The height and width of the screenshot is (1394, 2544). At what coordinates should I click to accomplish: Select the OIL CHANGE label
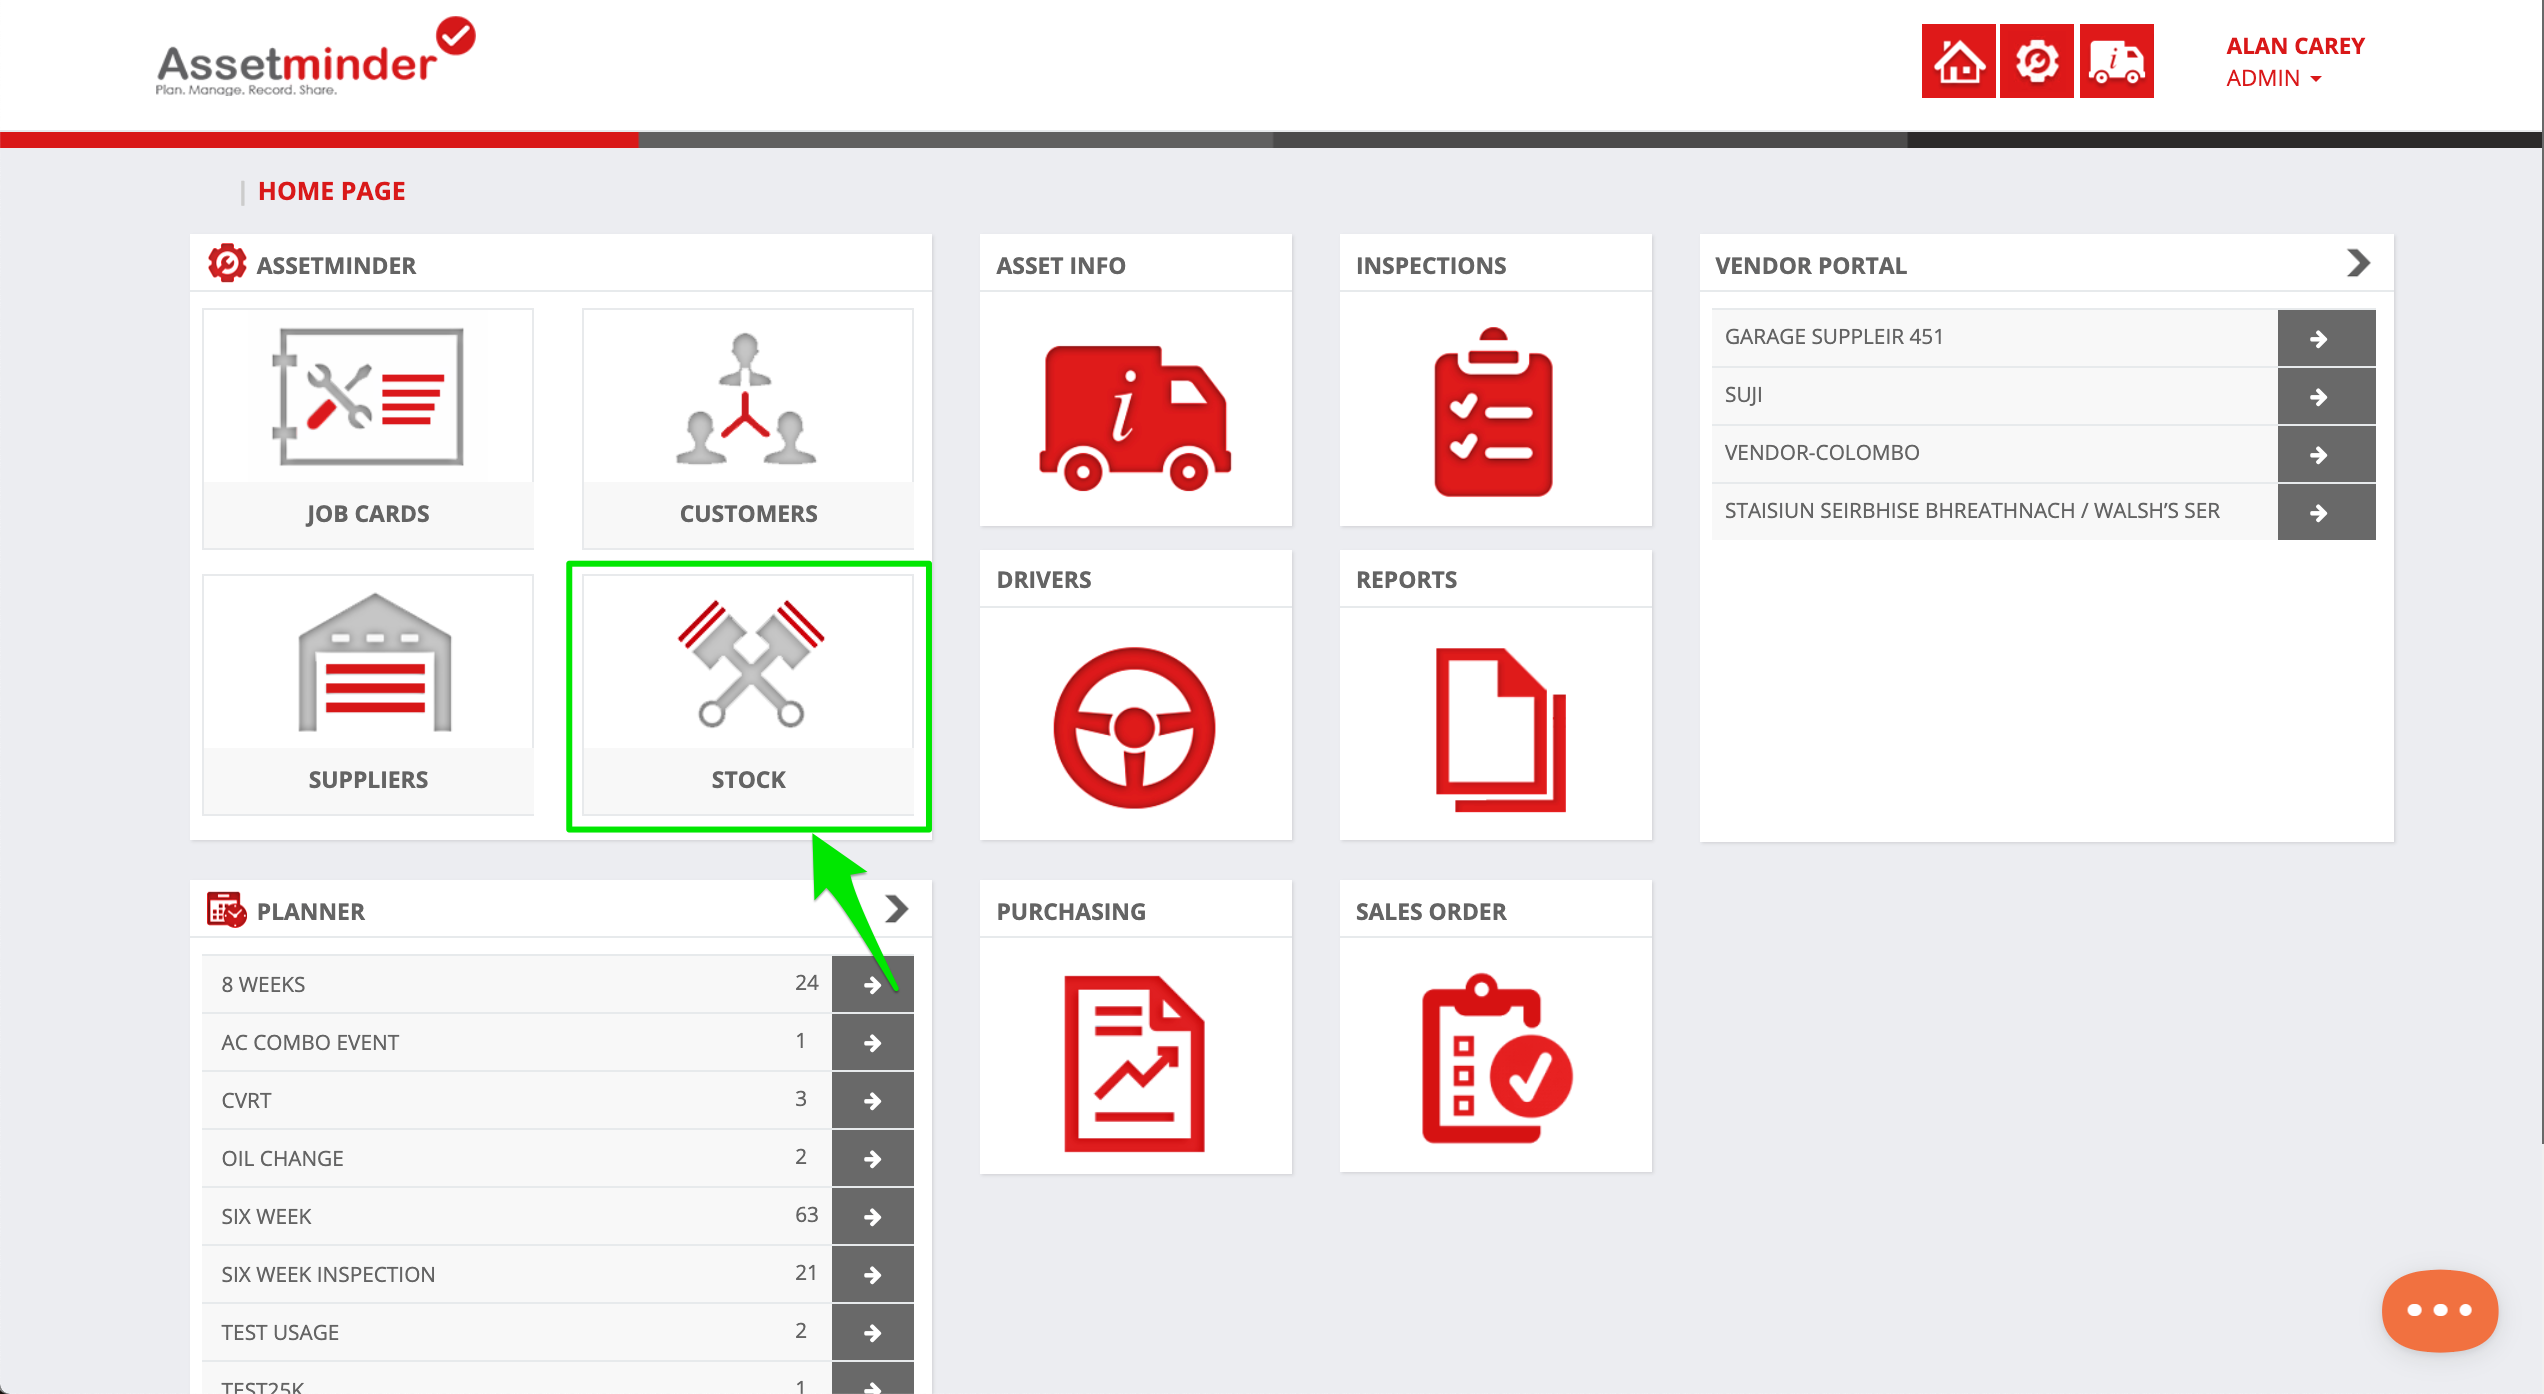click(282, 1158)
